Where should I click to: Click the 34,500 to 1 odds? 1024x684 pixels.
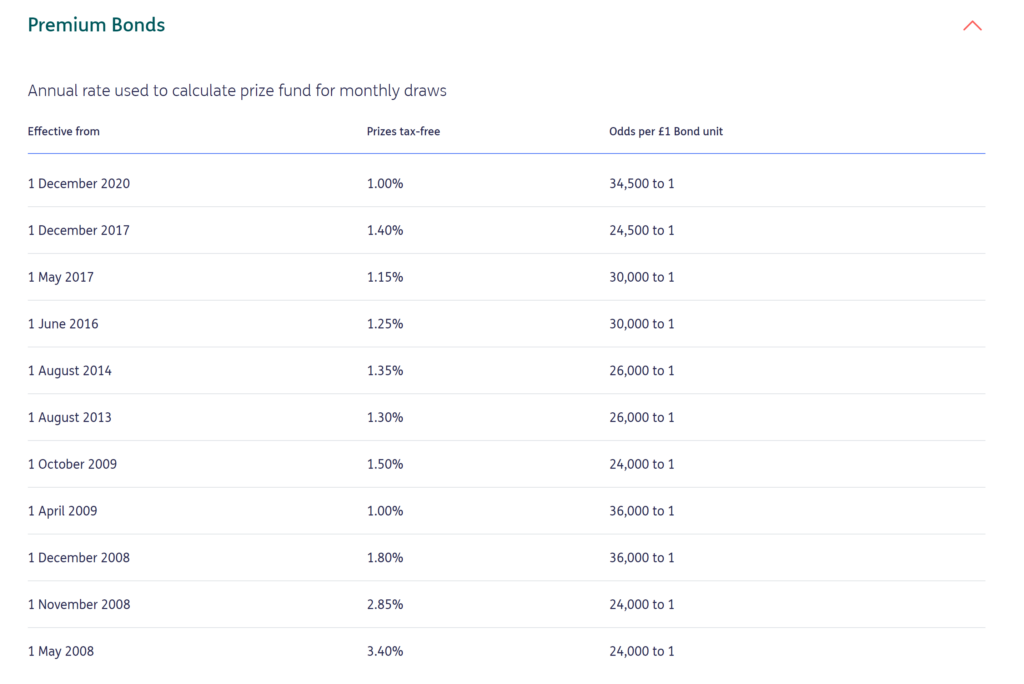[x=641, y=184]
